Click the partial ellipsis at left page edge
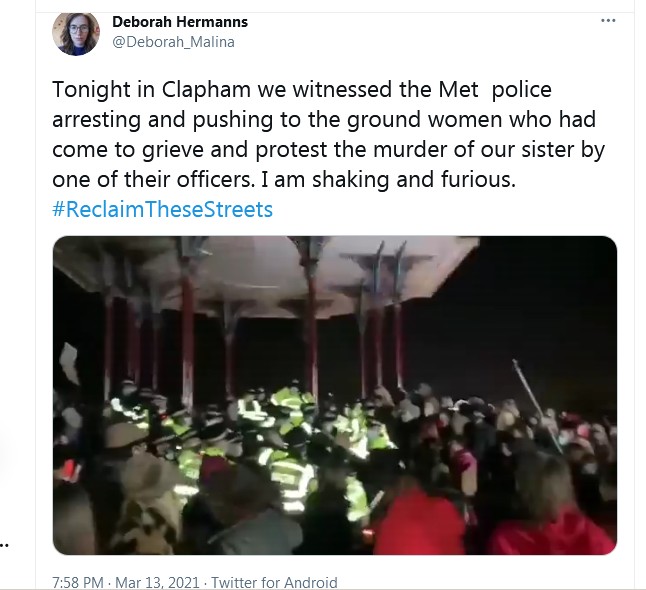The image size is (646, 590). [x=4, y=546]
